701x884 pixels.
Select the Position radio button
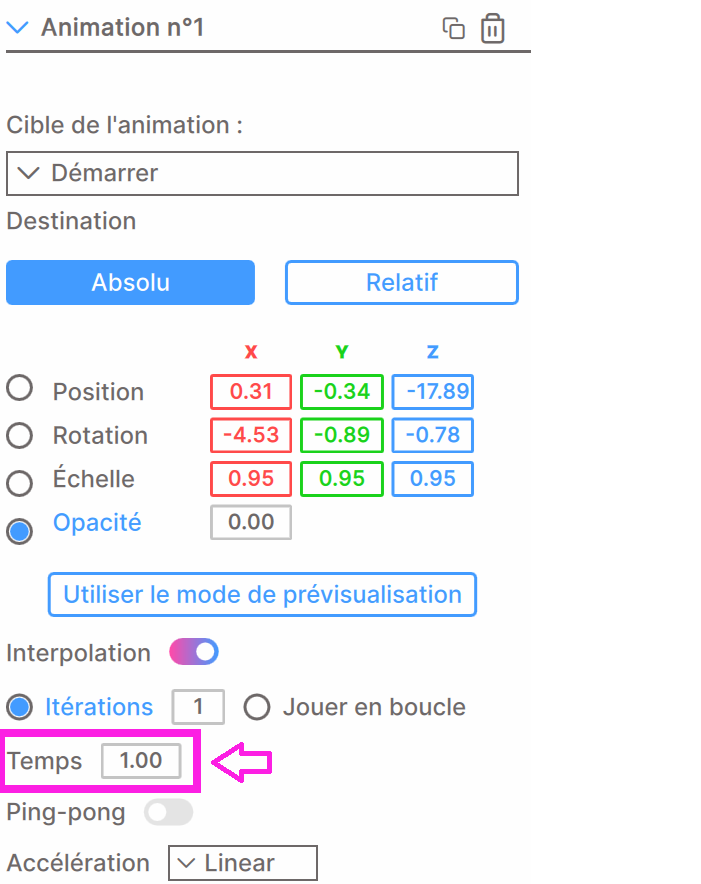(20, 388)
